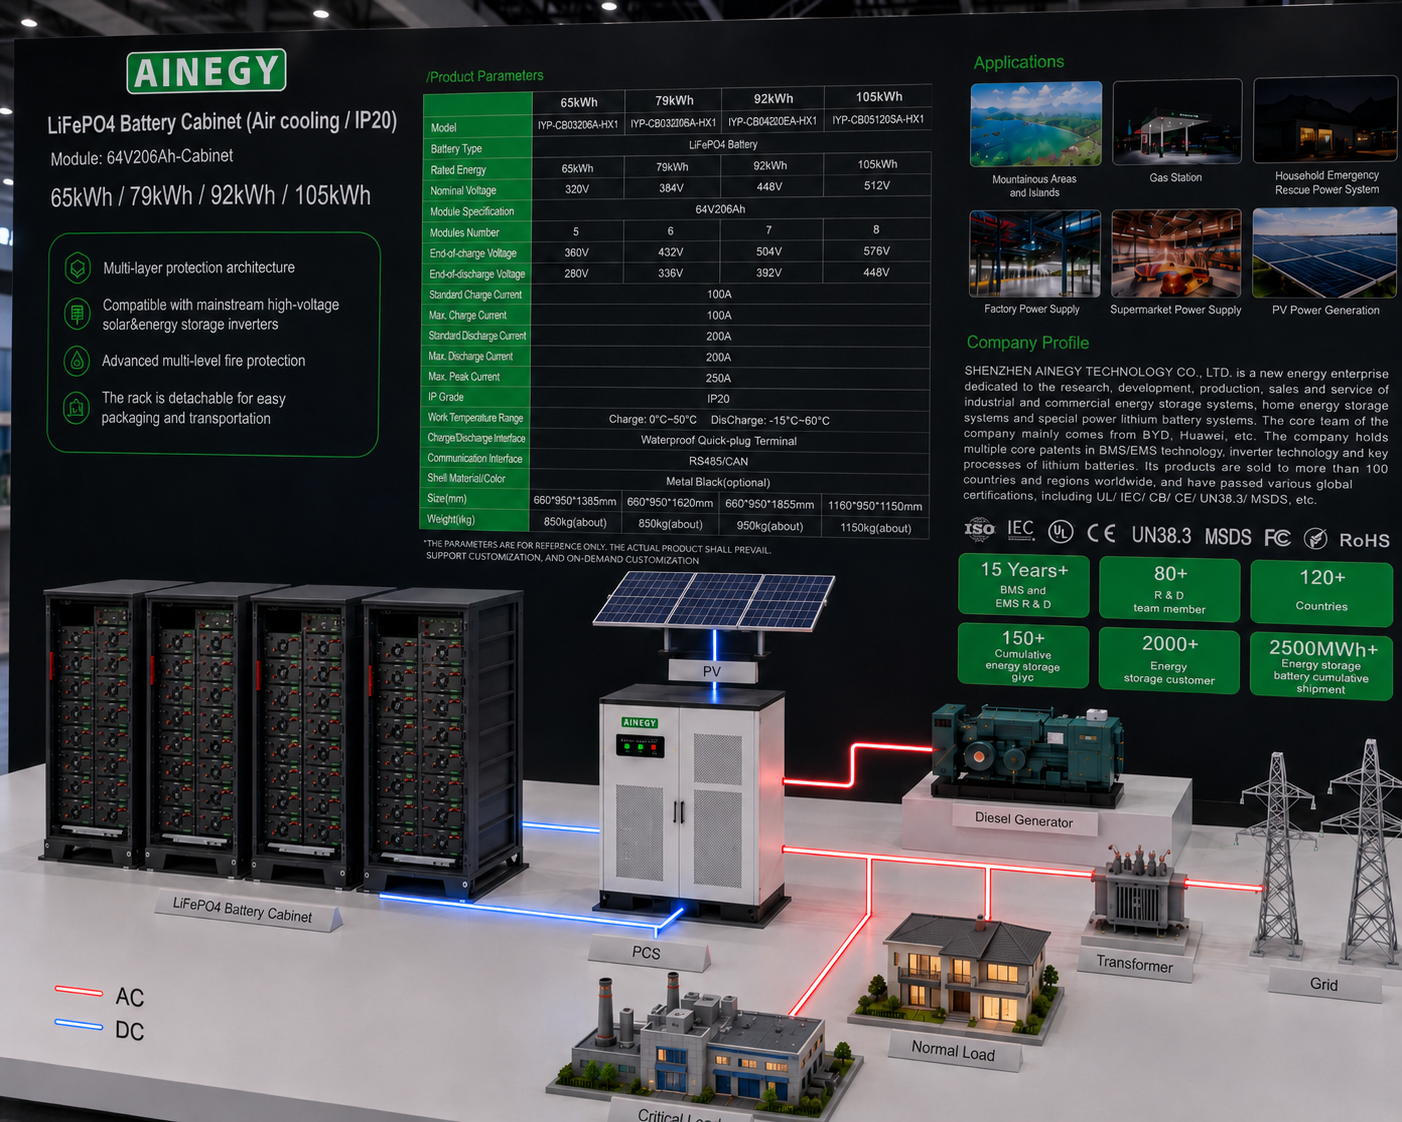Select the Transformer label placard
Screen dimensions: 1402x1122
(1134, 964)
